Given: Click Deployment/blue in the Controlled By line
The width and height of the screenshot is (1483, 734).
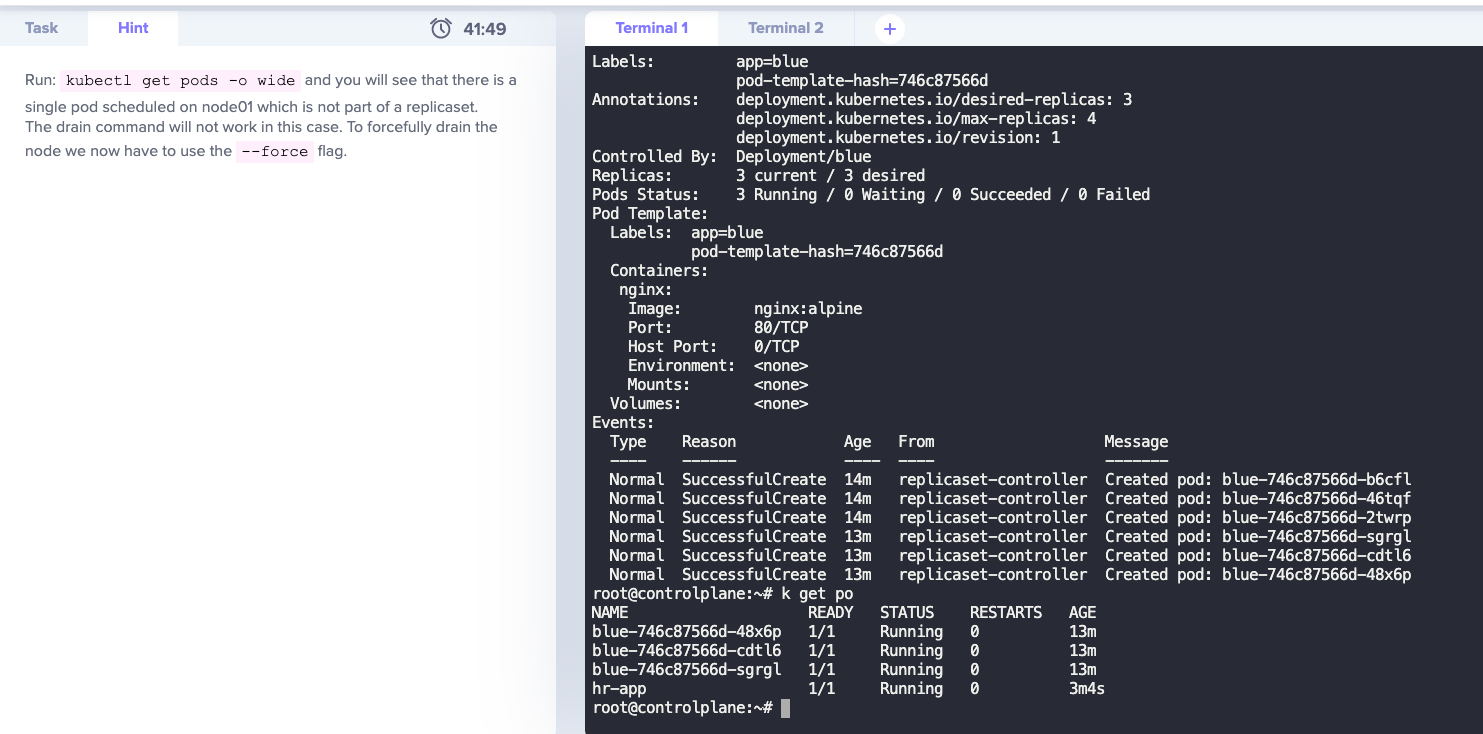Looking at the screenshot, I should tap(803, 157).
